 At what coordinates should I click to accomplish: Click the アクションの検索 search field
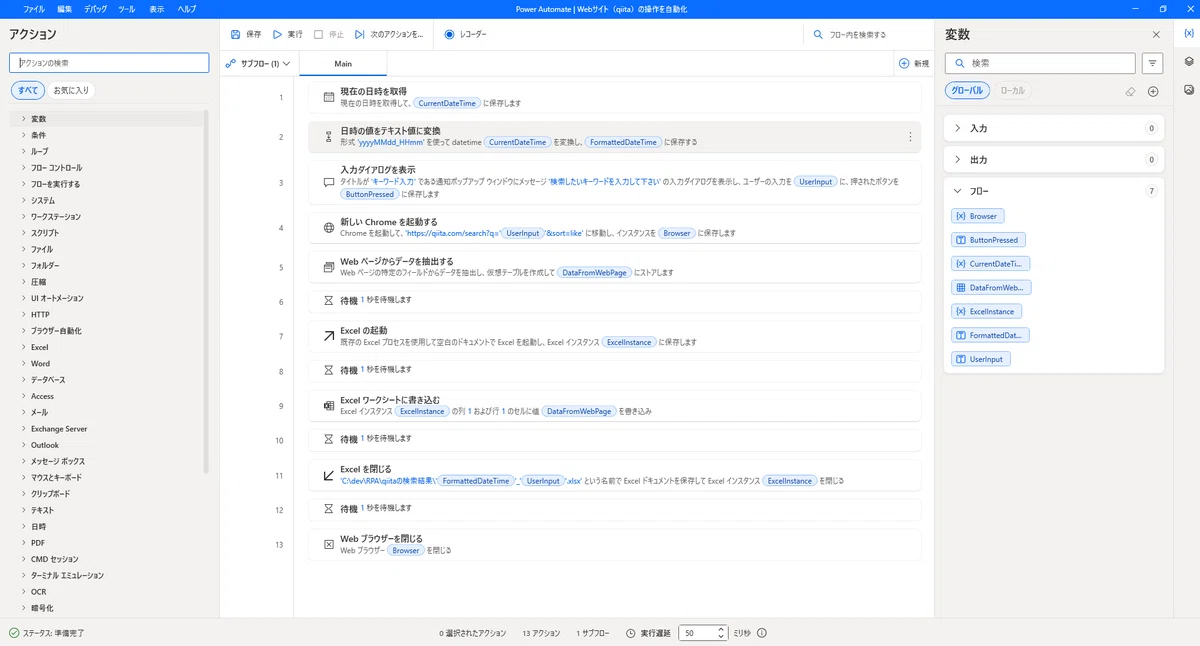coord(109,63)
